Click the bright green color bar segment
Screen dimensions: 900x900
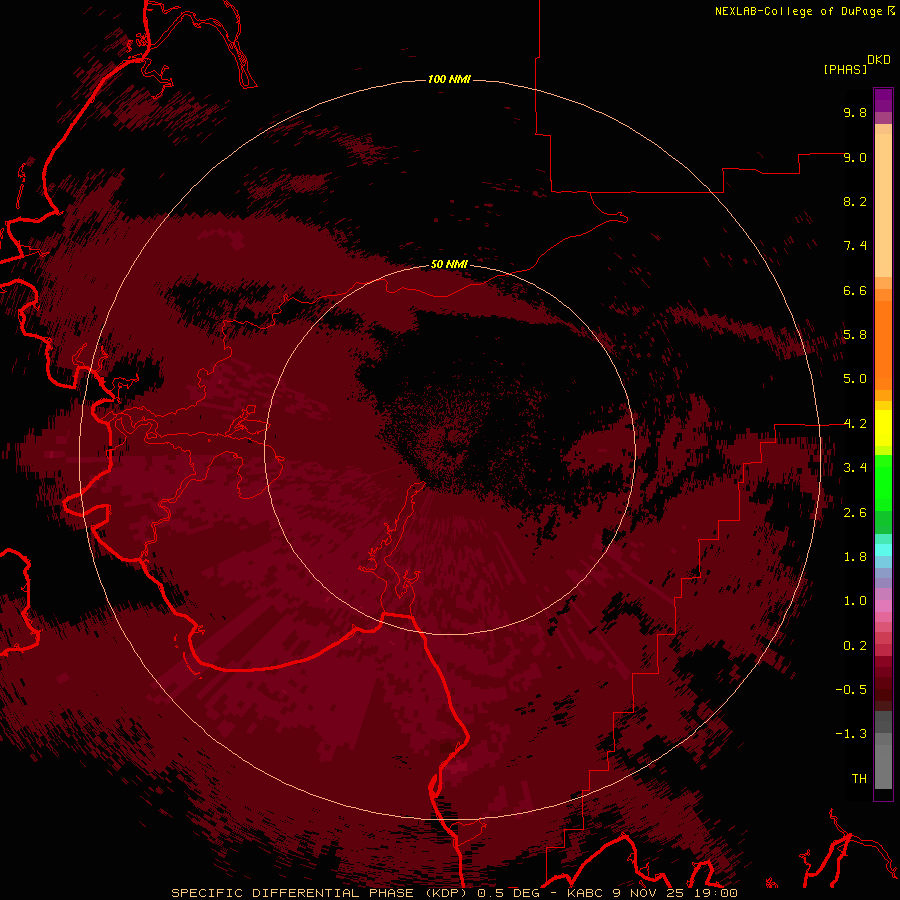click(x=883, y=481)
